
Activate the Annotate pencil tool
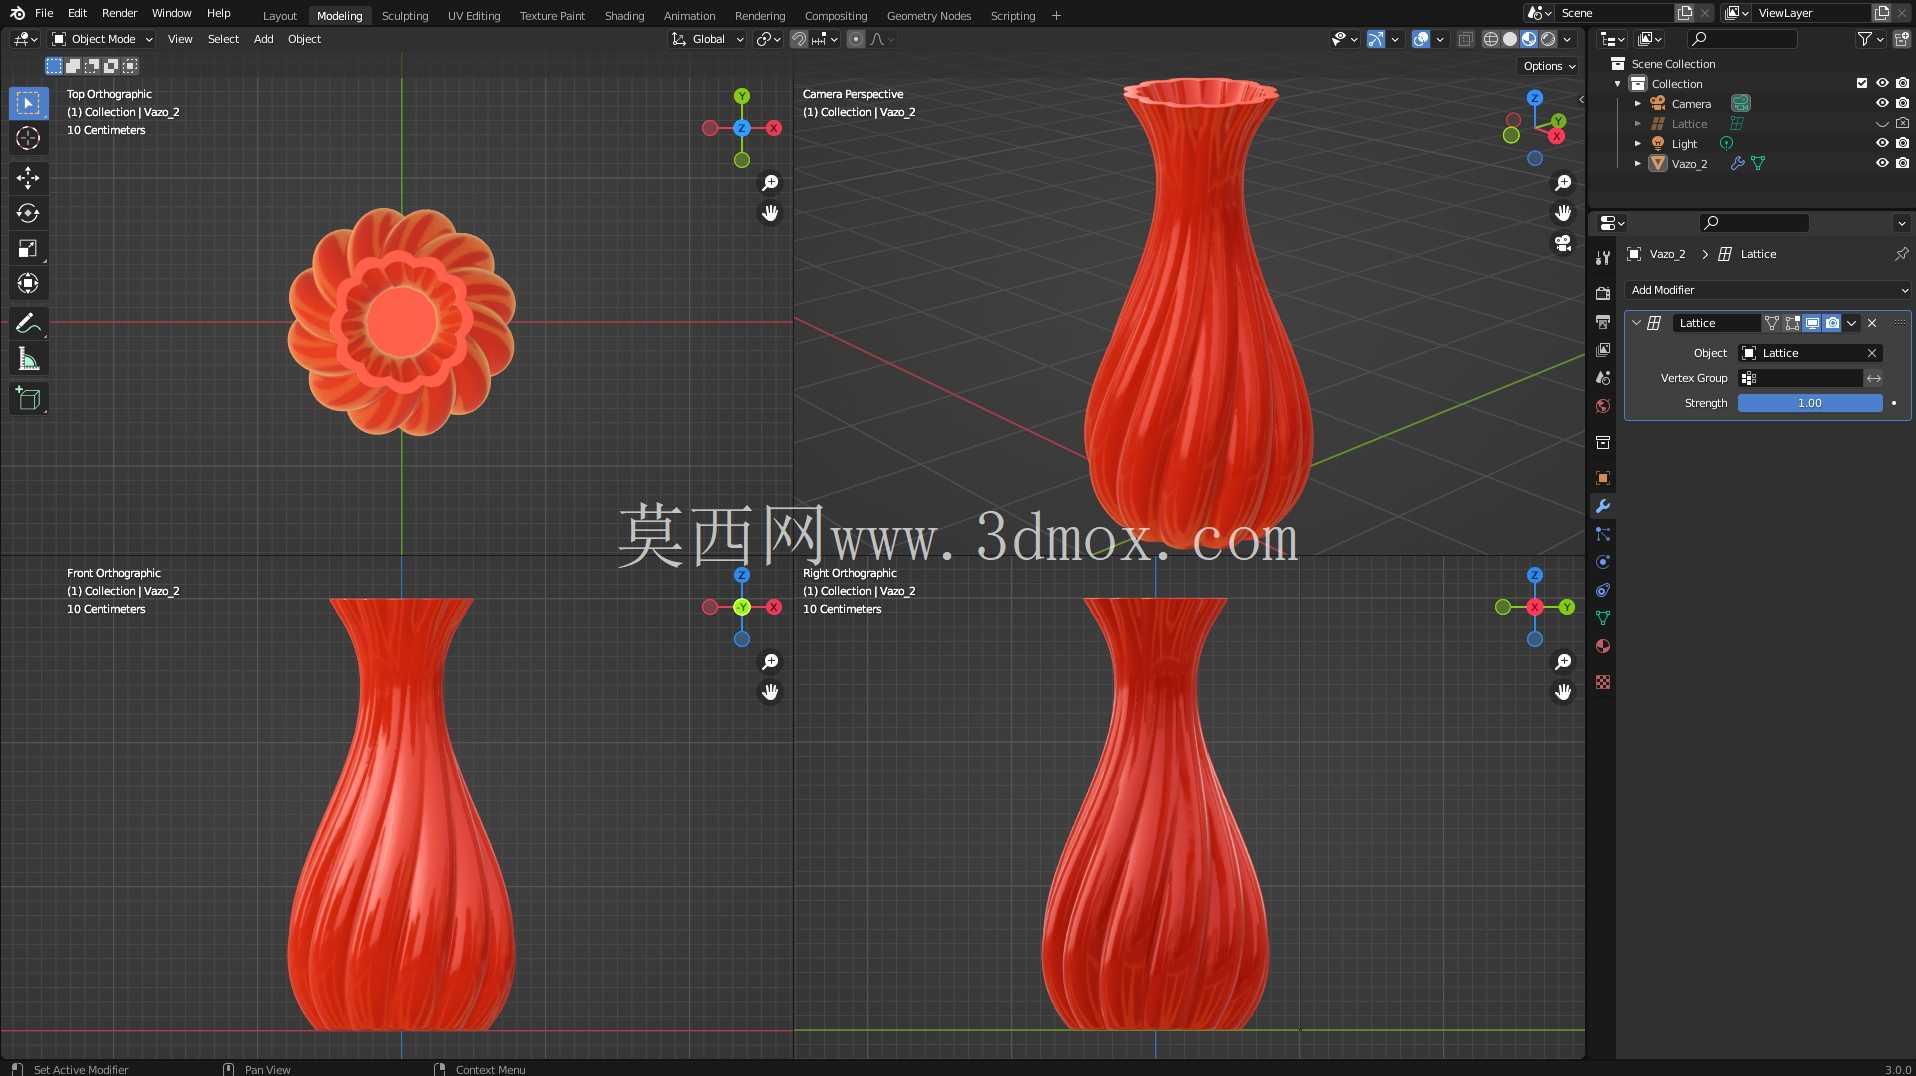[28, 323]
